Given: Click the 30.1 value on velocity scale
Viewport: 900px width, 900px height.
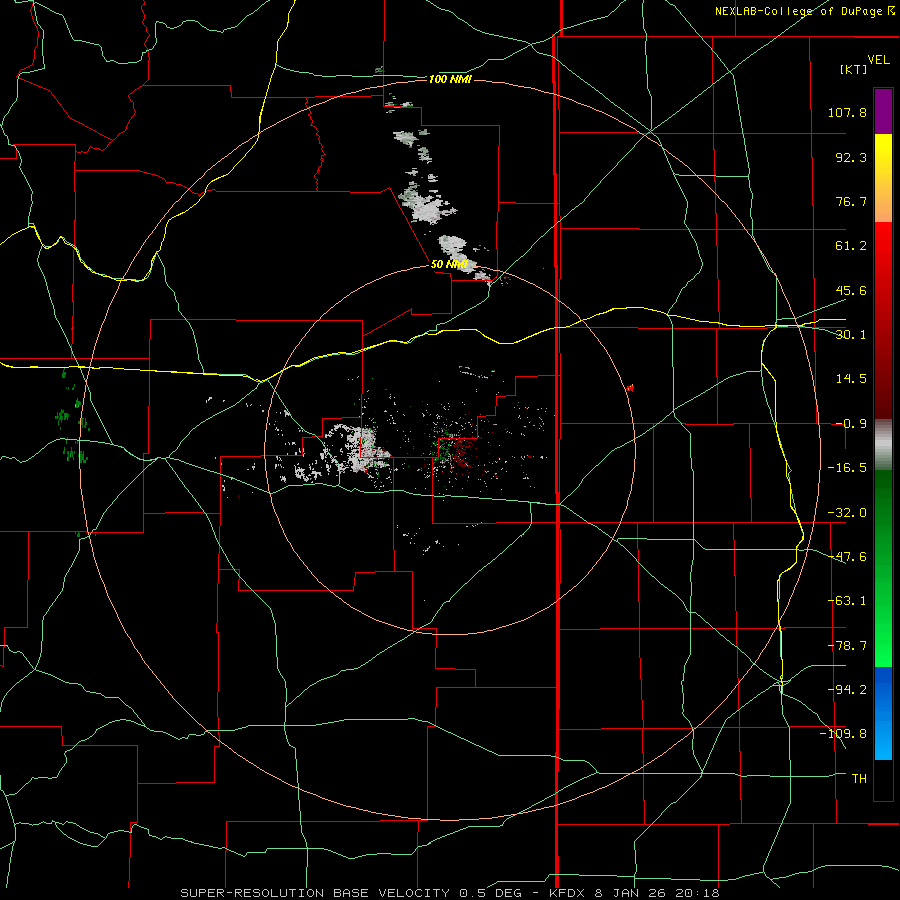Looking at the screenshot, I should pos(851,335).
